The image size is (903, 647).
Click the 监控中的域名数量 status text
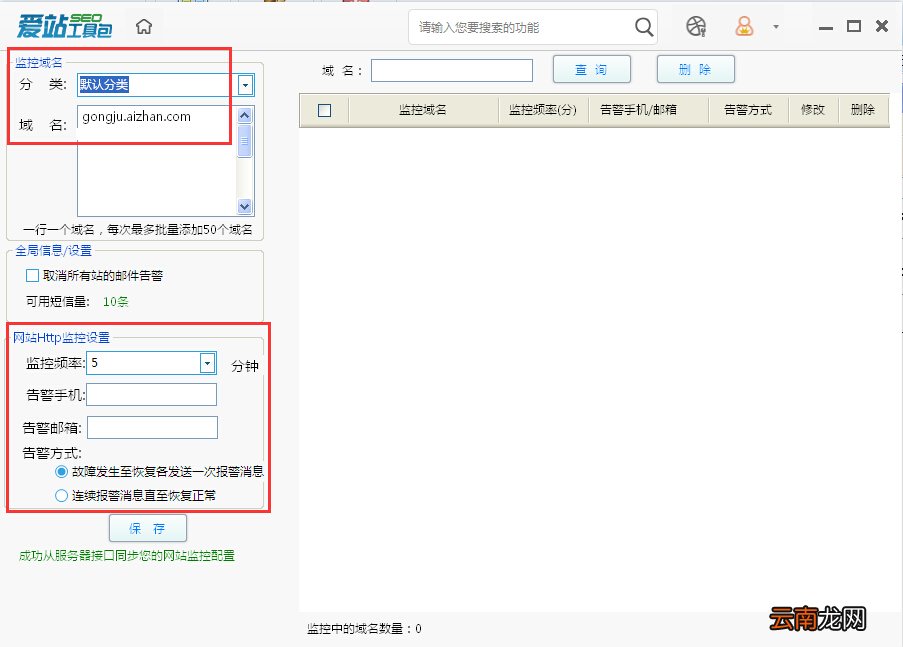coord(364,629)
